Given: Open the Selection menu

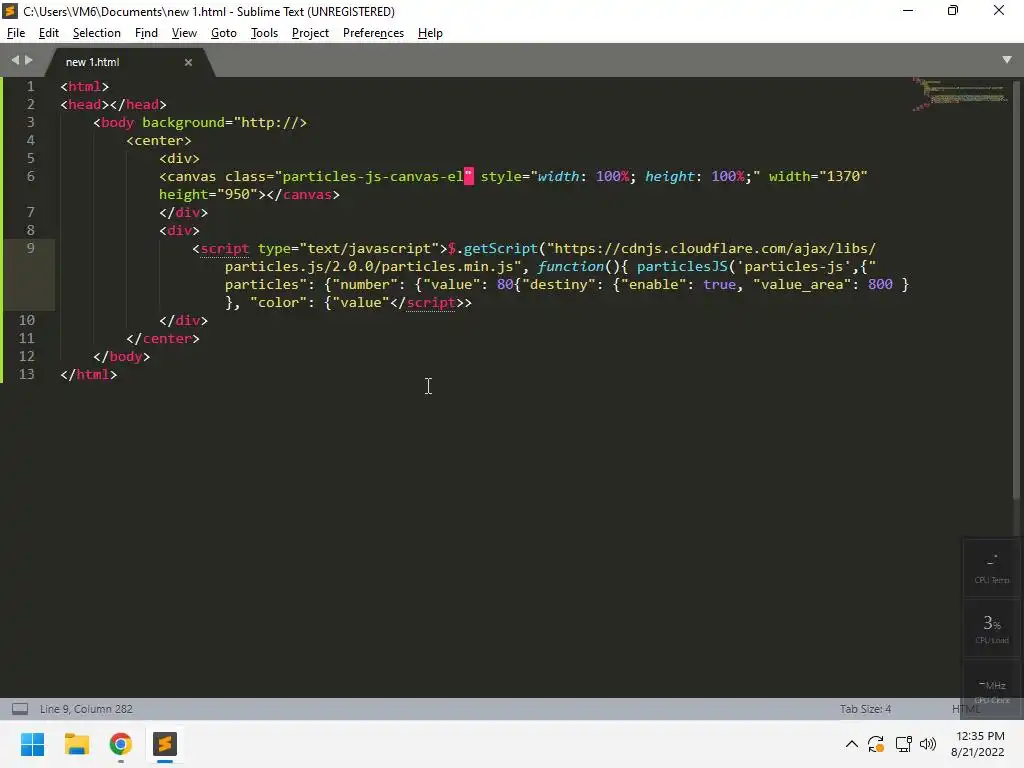Looking at the screenshot, I should (97, 33).
